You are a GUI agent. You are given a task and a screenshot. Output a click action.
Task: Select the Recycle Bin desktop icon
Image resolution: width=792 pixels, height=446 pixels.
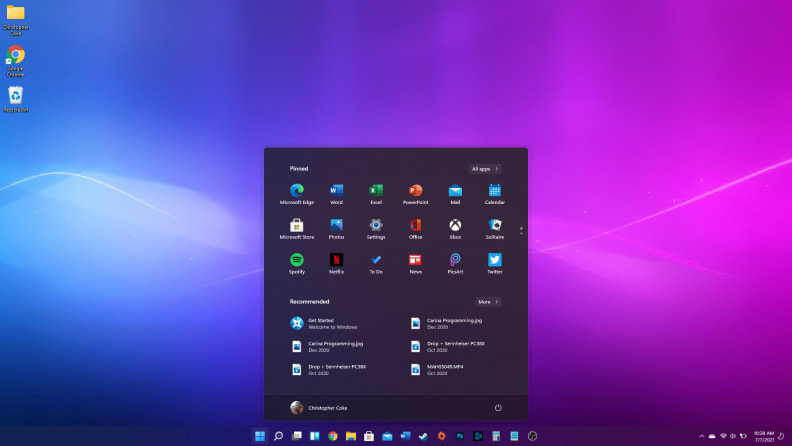pyautogui.click(x=15, y=100)
